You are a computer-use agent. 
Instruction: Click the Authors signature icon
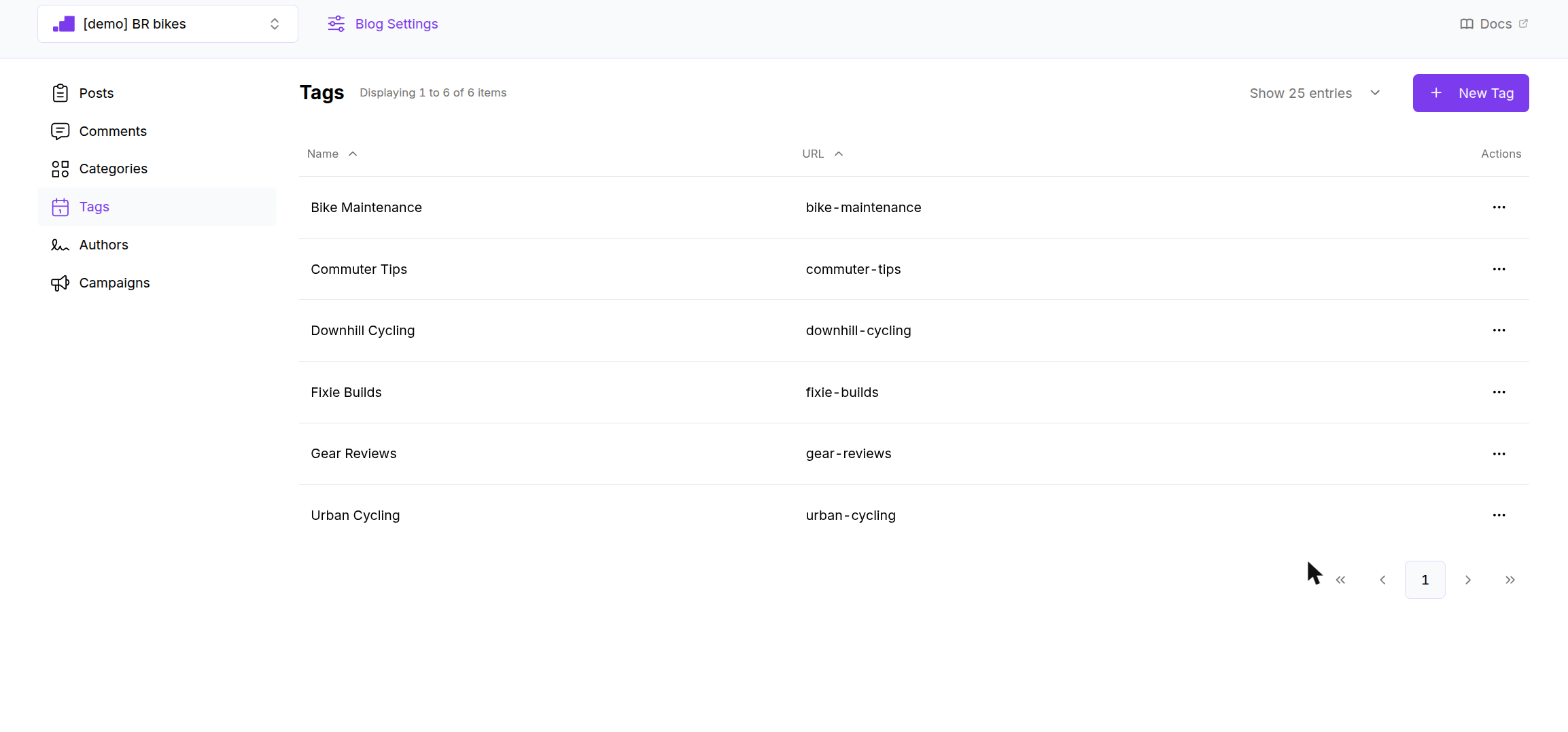[60, 245]
